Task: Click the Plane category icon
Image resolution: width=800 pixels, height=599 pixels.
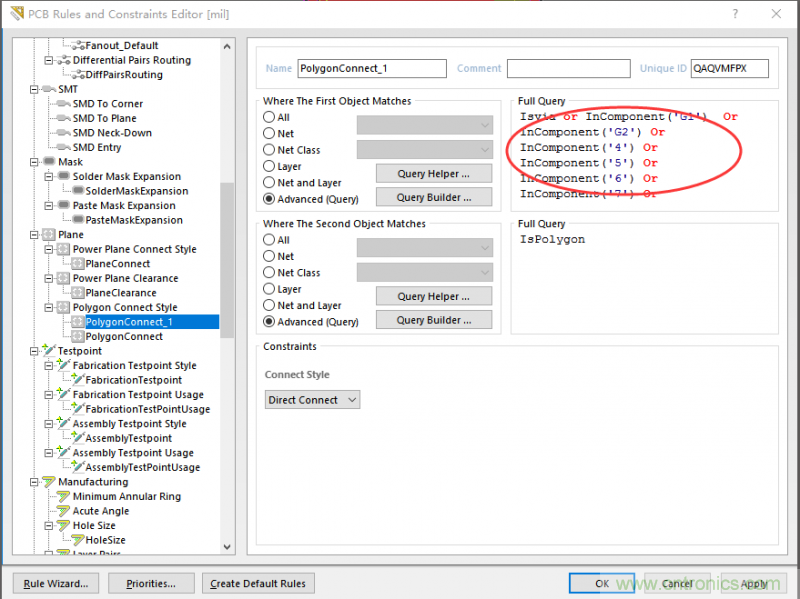Action: [48, 235]
